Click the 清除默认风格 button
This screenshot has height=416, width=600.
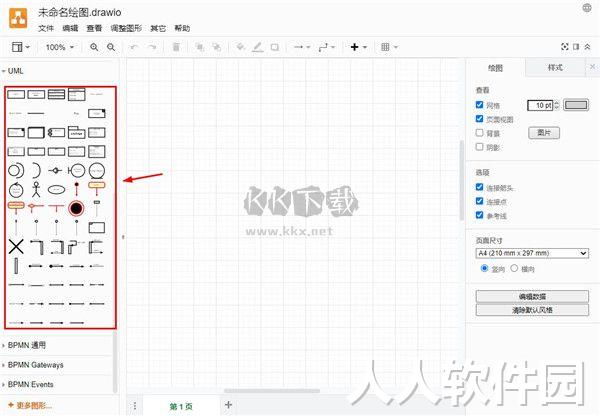pos(532,310)
